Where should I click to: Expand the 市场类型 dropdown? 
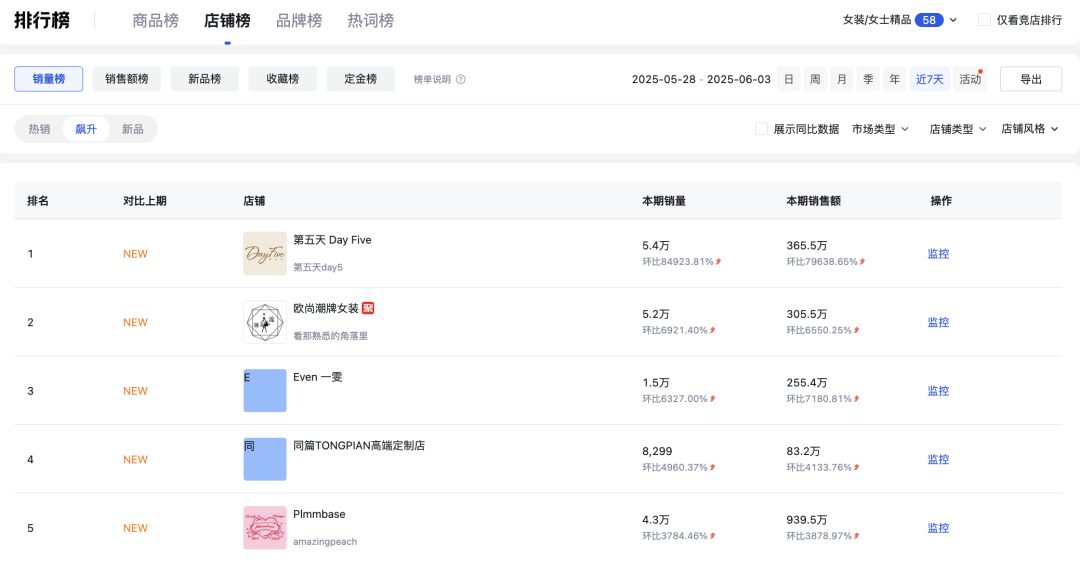coord(880,129)
